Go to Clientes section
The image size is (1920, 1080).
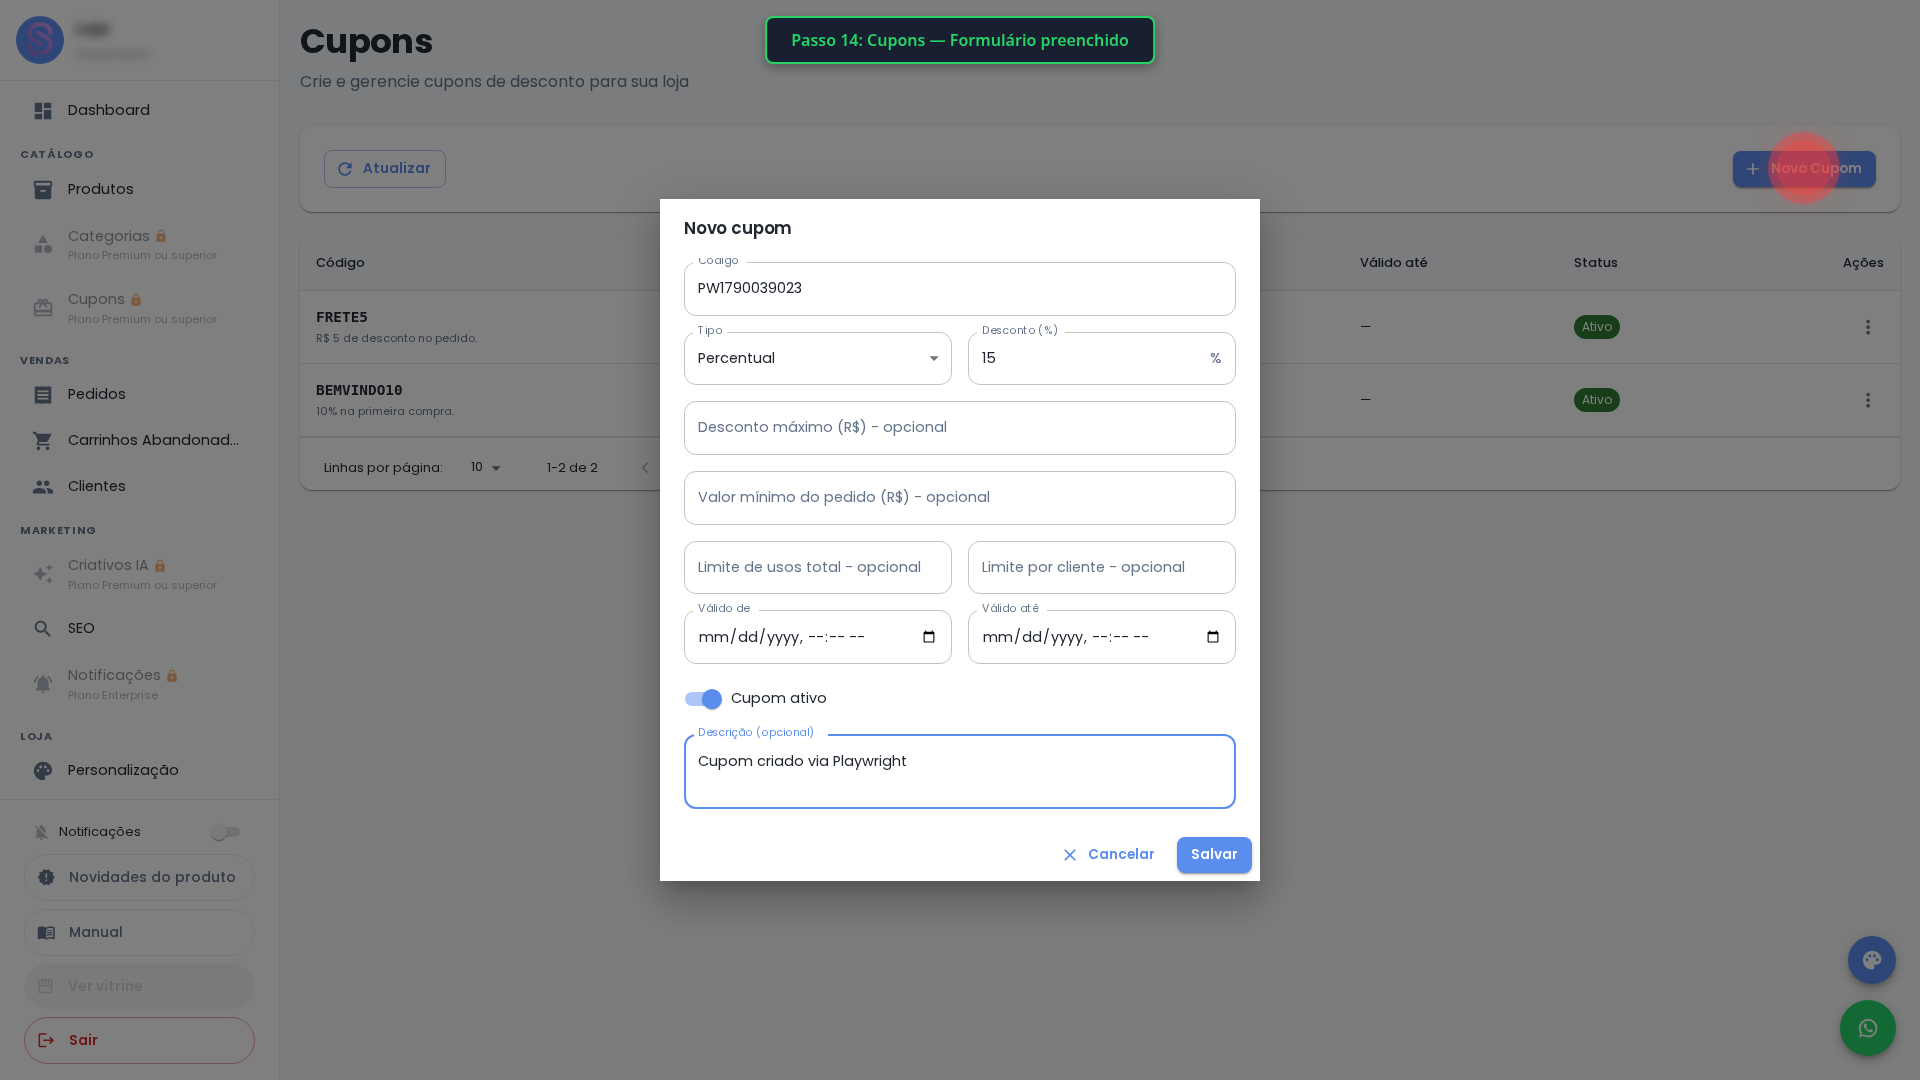pos(140,487)
